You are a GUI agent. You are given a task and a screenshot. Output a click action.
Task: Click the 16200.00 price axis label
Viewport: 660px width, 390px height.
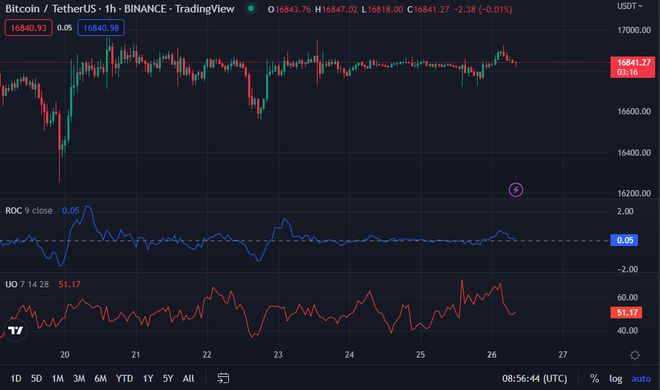click(x=634, y=194)
